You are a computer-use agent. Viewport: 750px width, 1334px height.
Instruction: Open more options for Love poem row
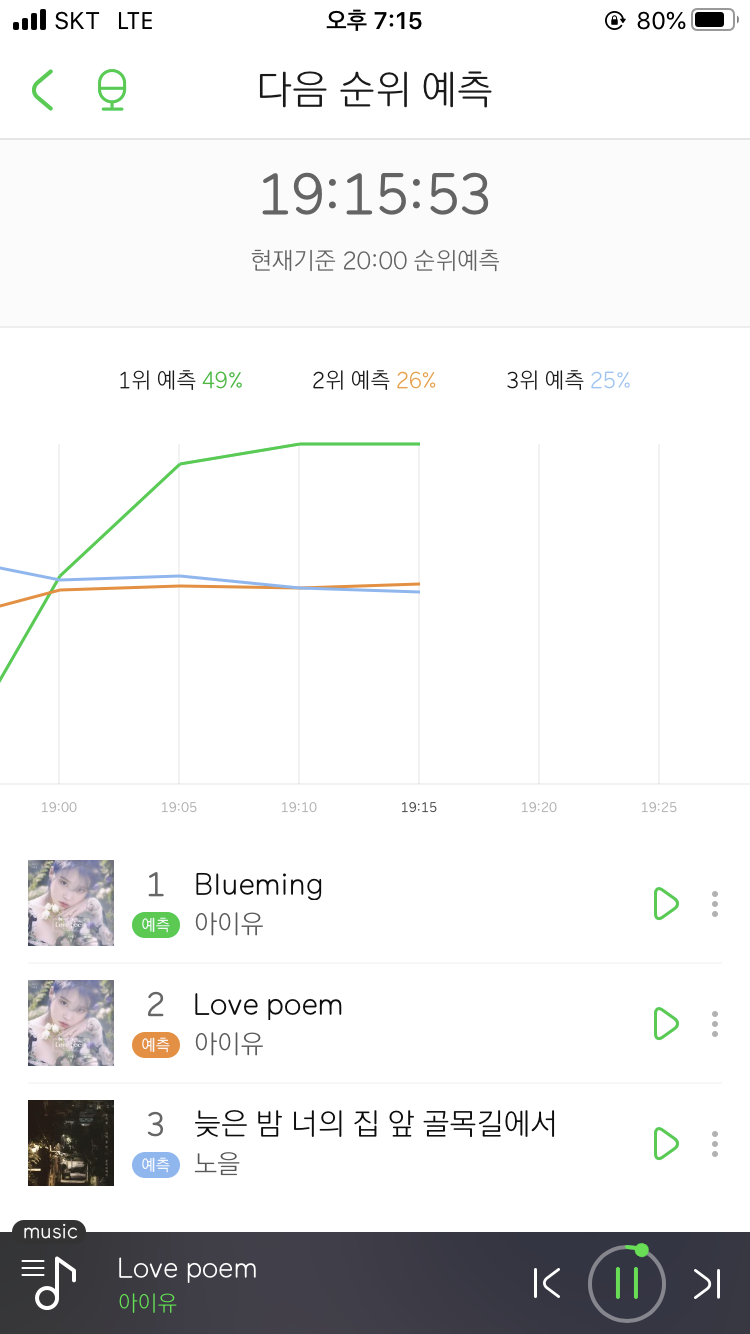pos(714,1023)
